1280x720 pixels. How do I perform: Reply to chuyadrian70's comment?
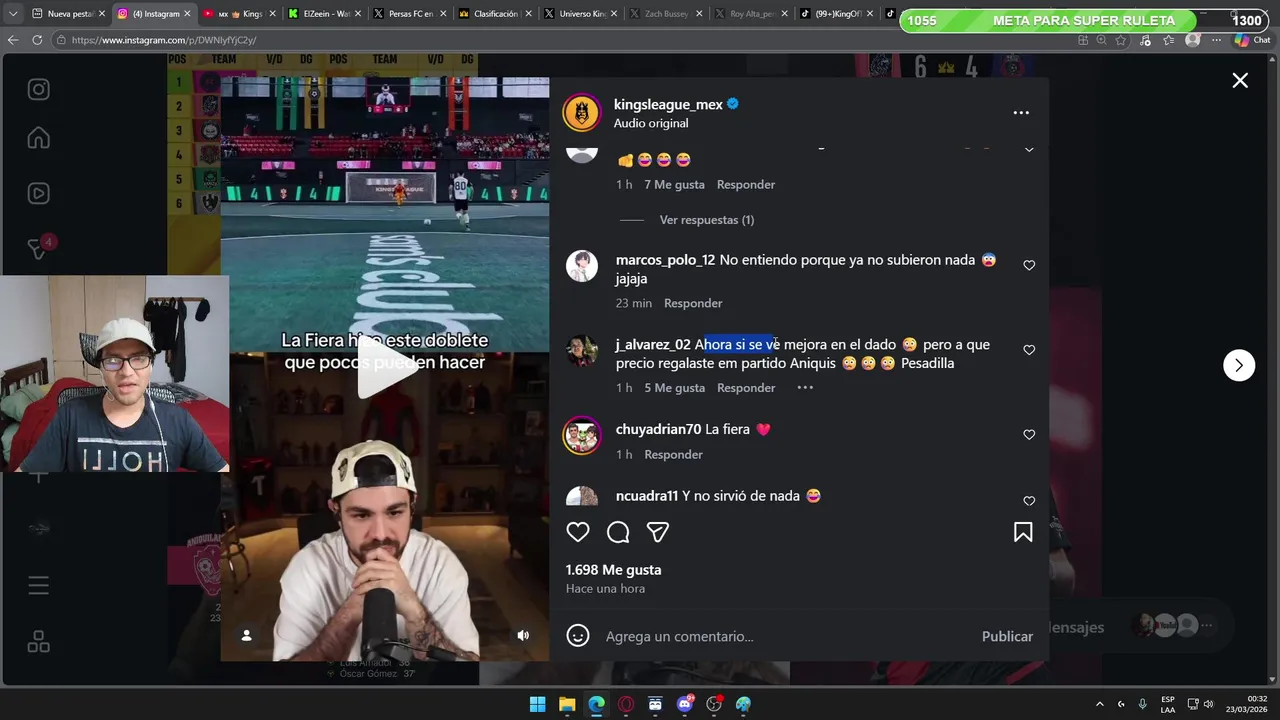[673, 454]
